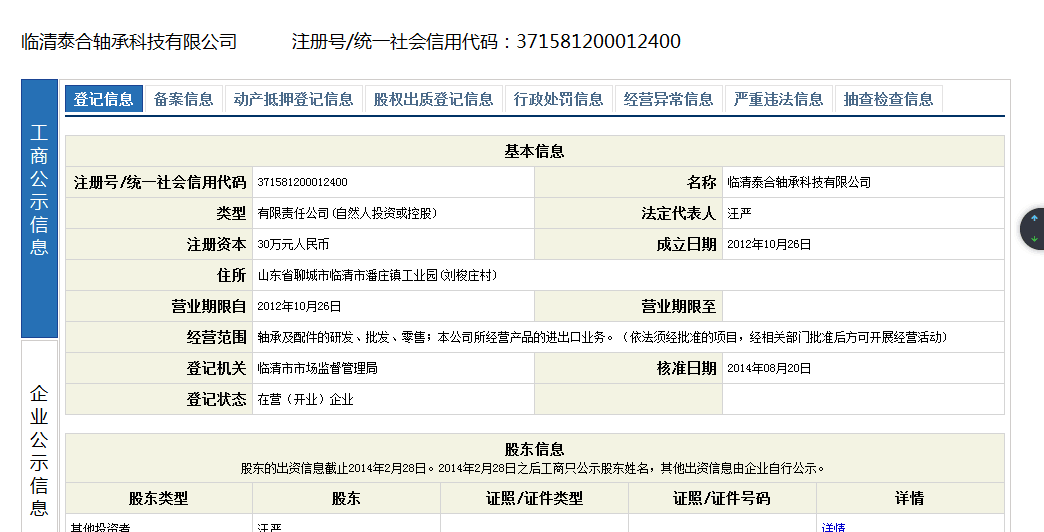The height and width of the screenshot is (532, 1044).
Task: Click the company name heading 临清泰合轴承科技有限公司
Action: point(129,42)
